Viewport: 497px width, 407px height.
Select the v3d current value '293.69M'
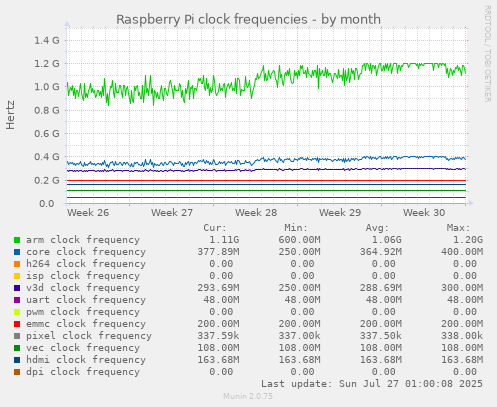tap(218, 288)
